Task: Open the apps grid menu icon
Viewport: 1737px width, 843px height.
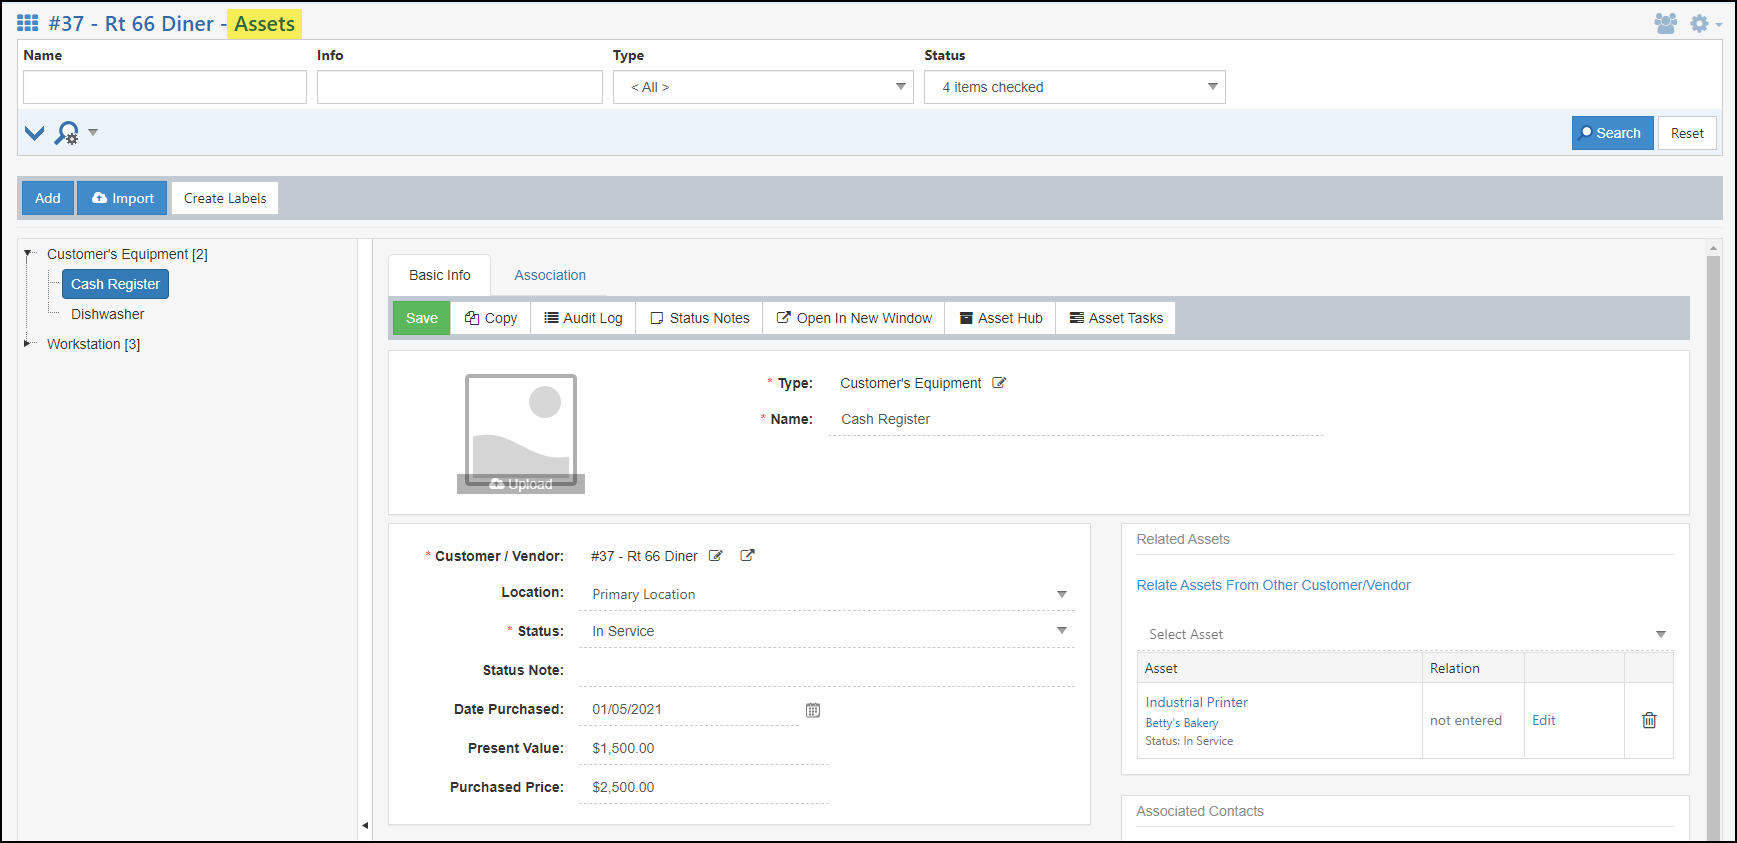Action: (x=28, y=23)
